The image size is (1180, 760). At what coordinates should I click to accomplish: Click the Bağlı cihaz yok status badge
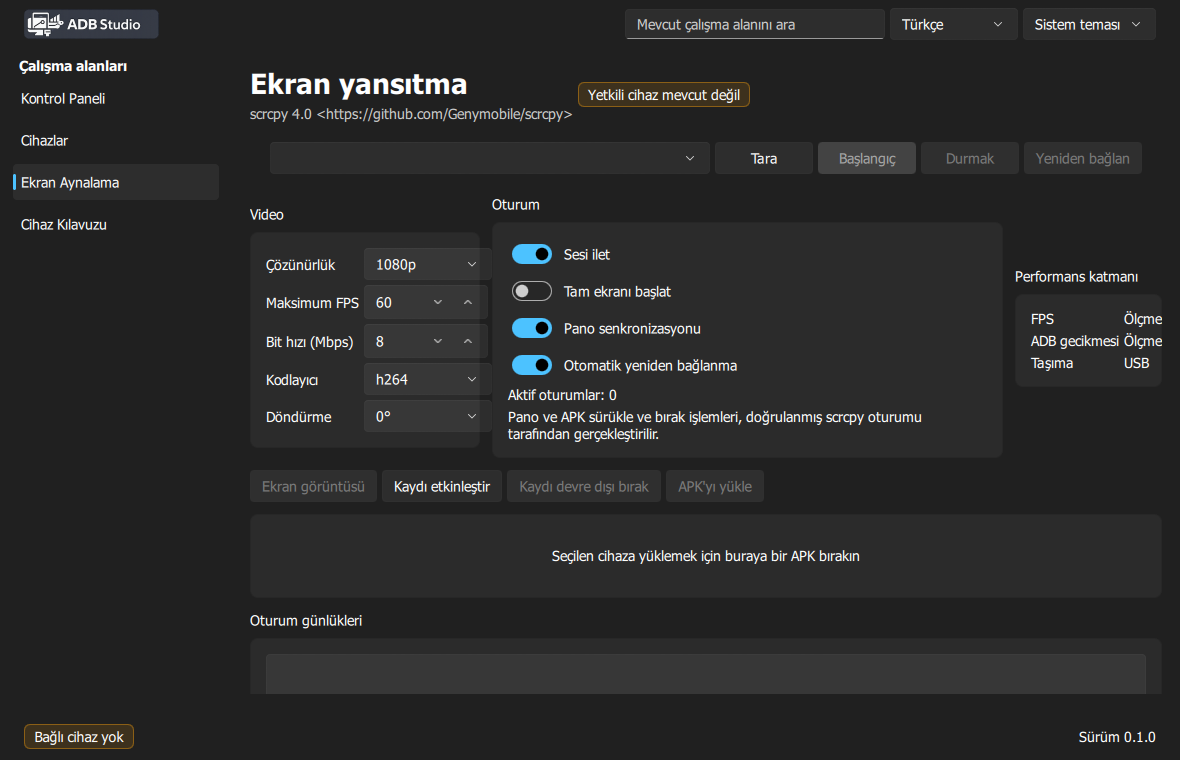point(79,737)
